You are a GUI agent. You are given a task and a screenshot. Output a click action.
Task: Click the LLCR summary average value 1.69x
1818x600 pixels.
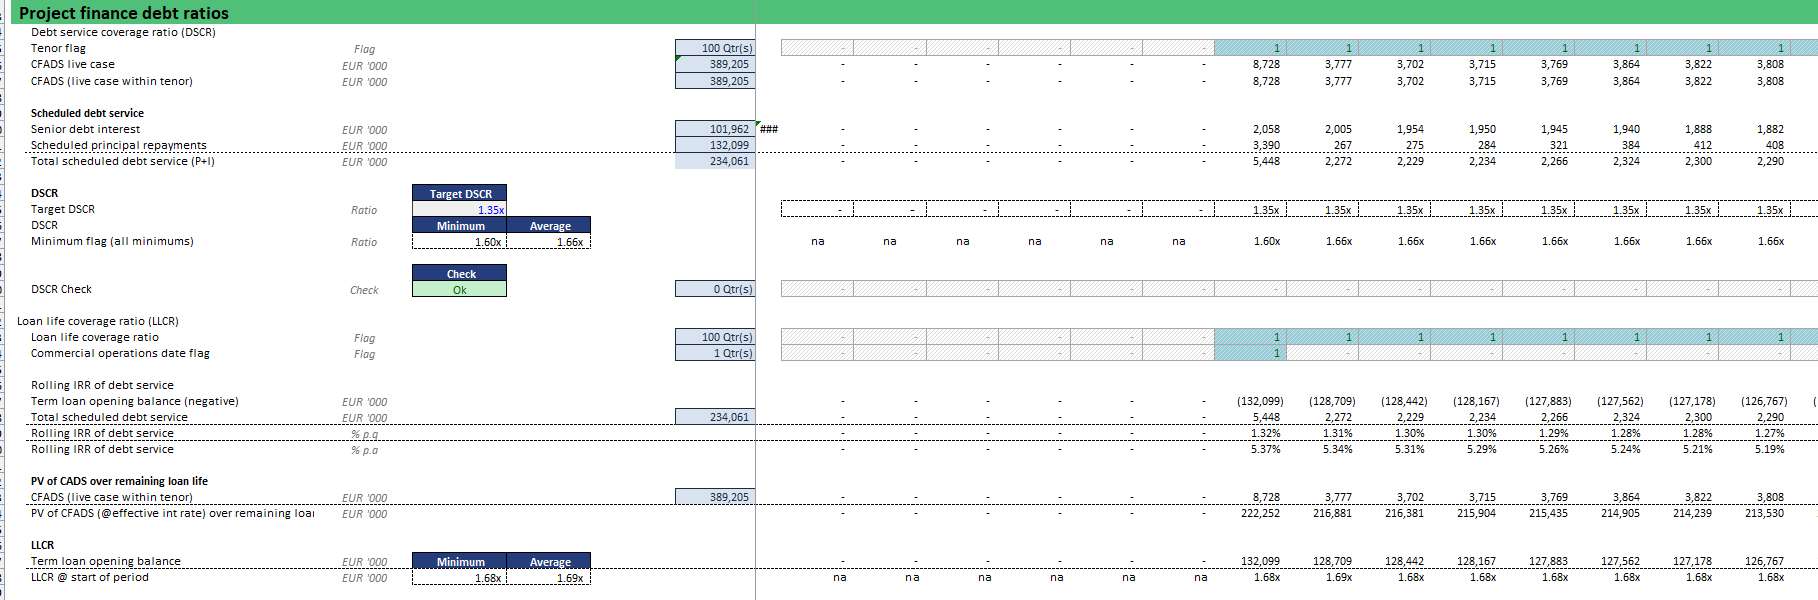549,578
